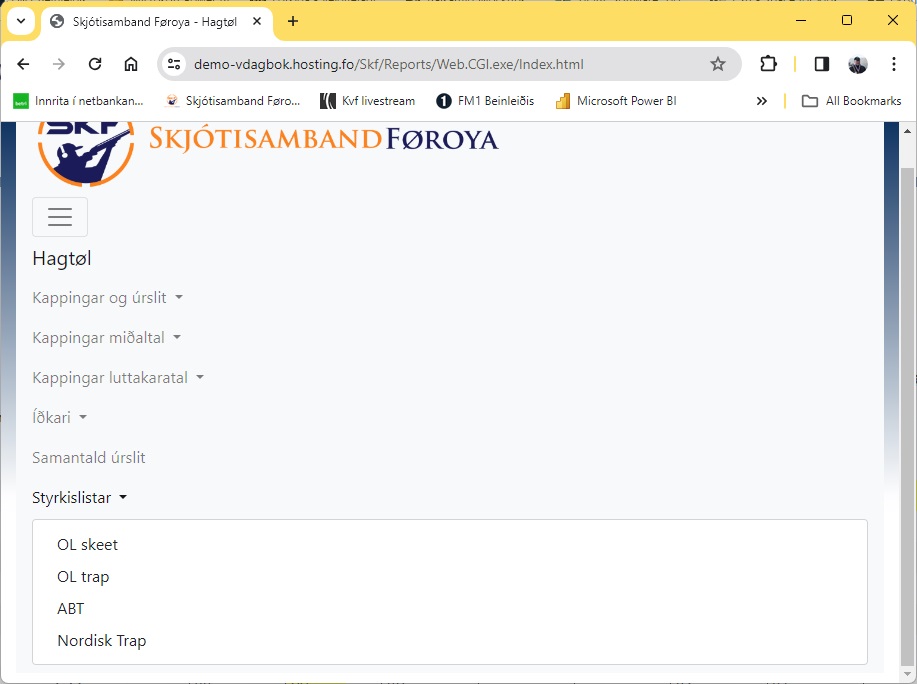Navigate back to previous page
The width and height of the screenshot is (917, 684).
23,64
